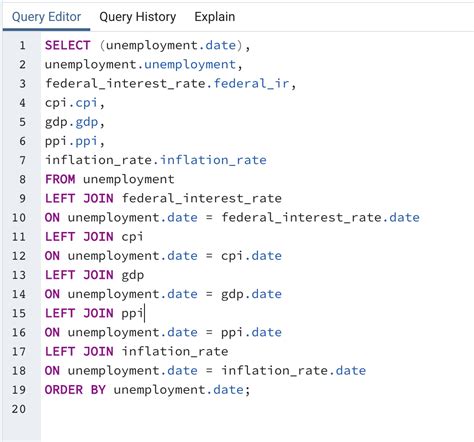The height and width of the screenshot is (442, 474).
Task: Click inflation_rate column on line 7
Action: [213, 160]
